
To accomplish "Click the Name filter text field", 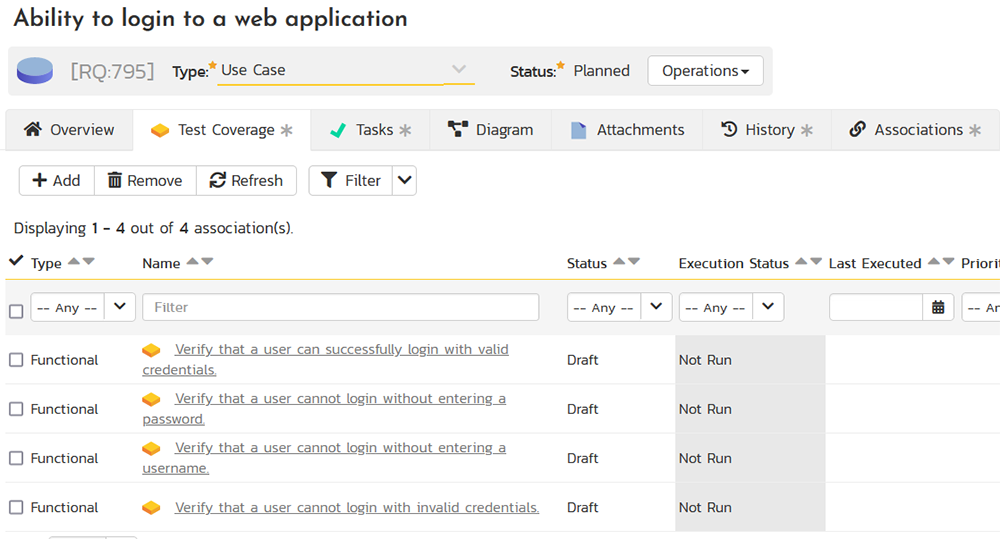I will click(x=340, y=307).
